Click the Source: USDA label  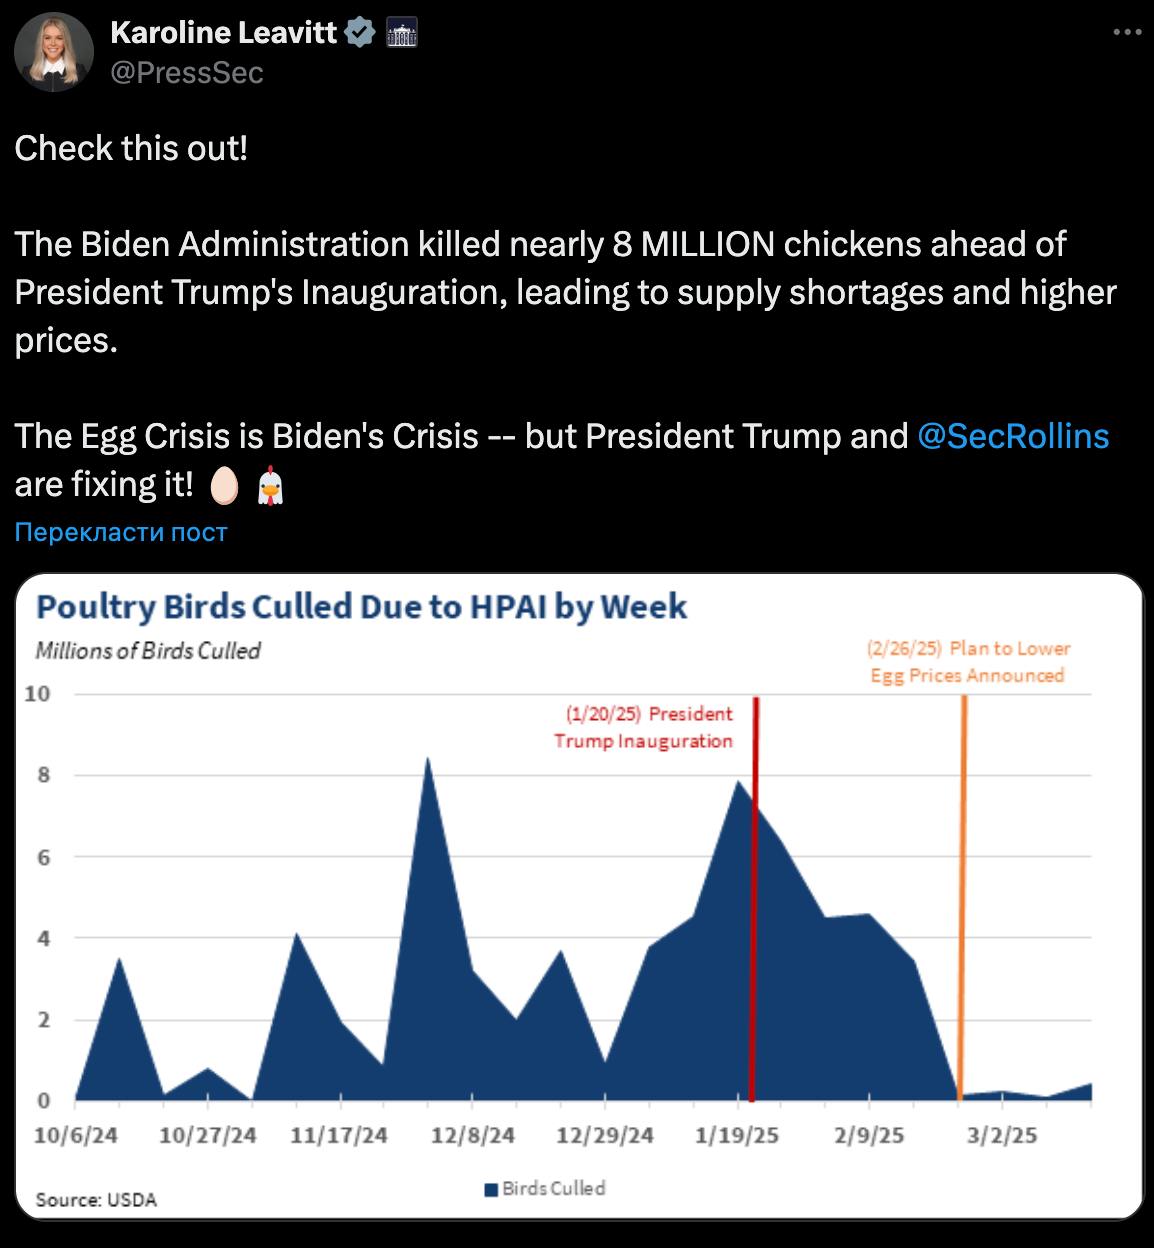pyautogui.click(x=96, y=1199)
